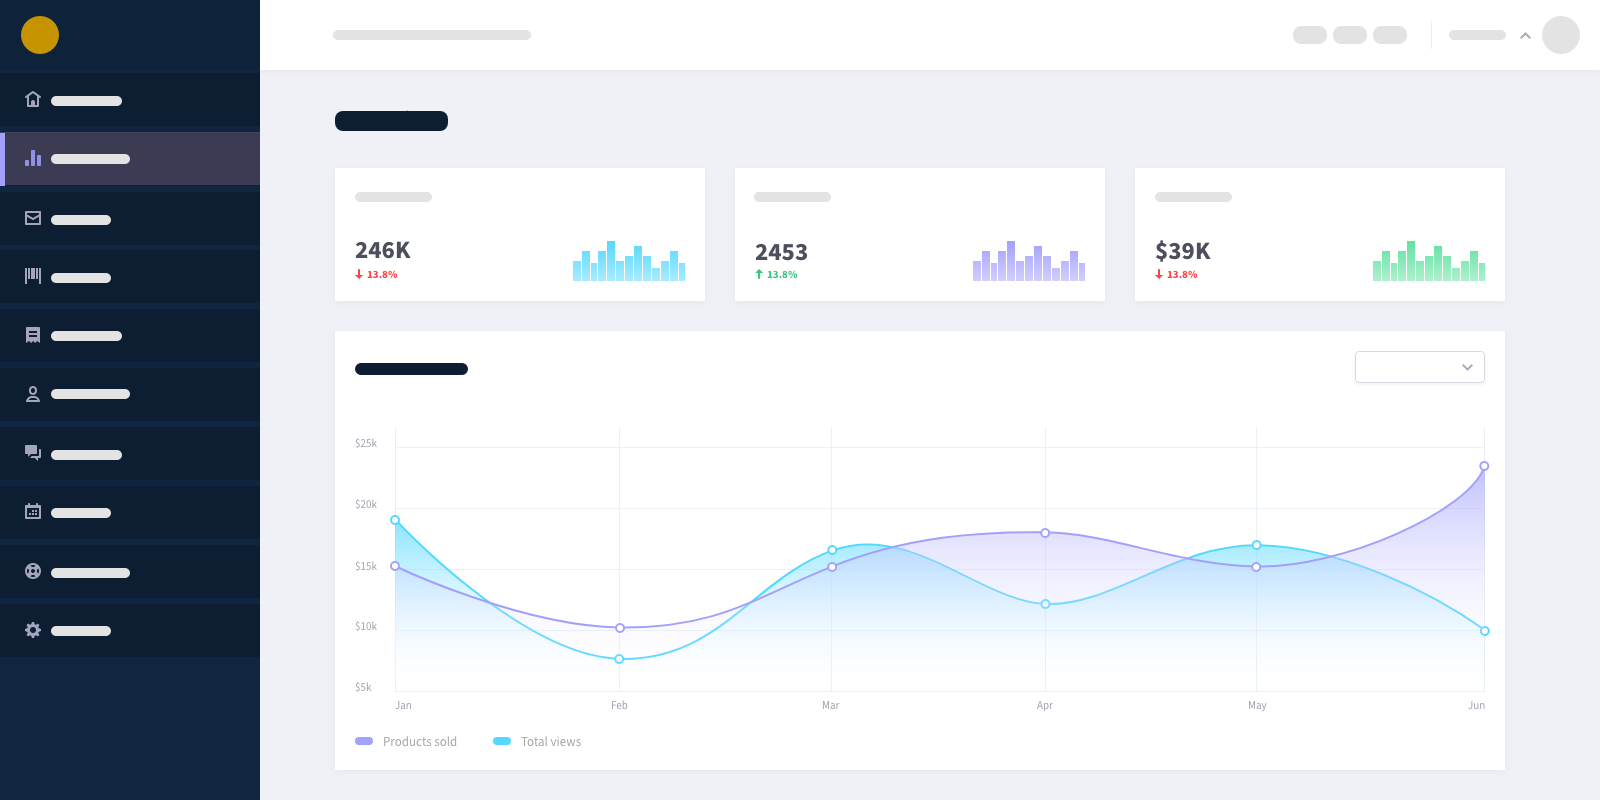1600x800 pixels.
Task: Select the Products sold data point for May
Action: pos(1256,567)
